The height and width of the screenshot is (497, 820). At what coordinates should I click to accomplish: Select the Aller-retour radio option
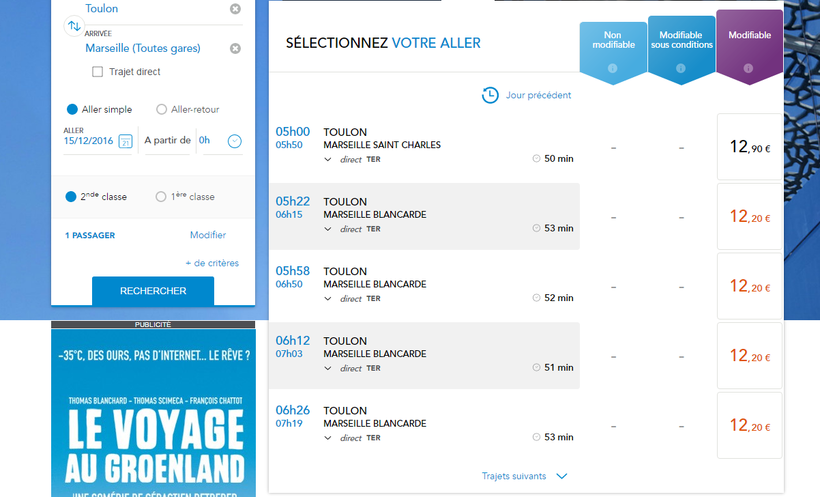(162, 110)
